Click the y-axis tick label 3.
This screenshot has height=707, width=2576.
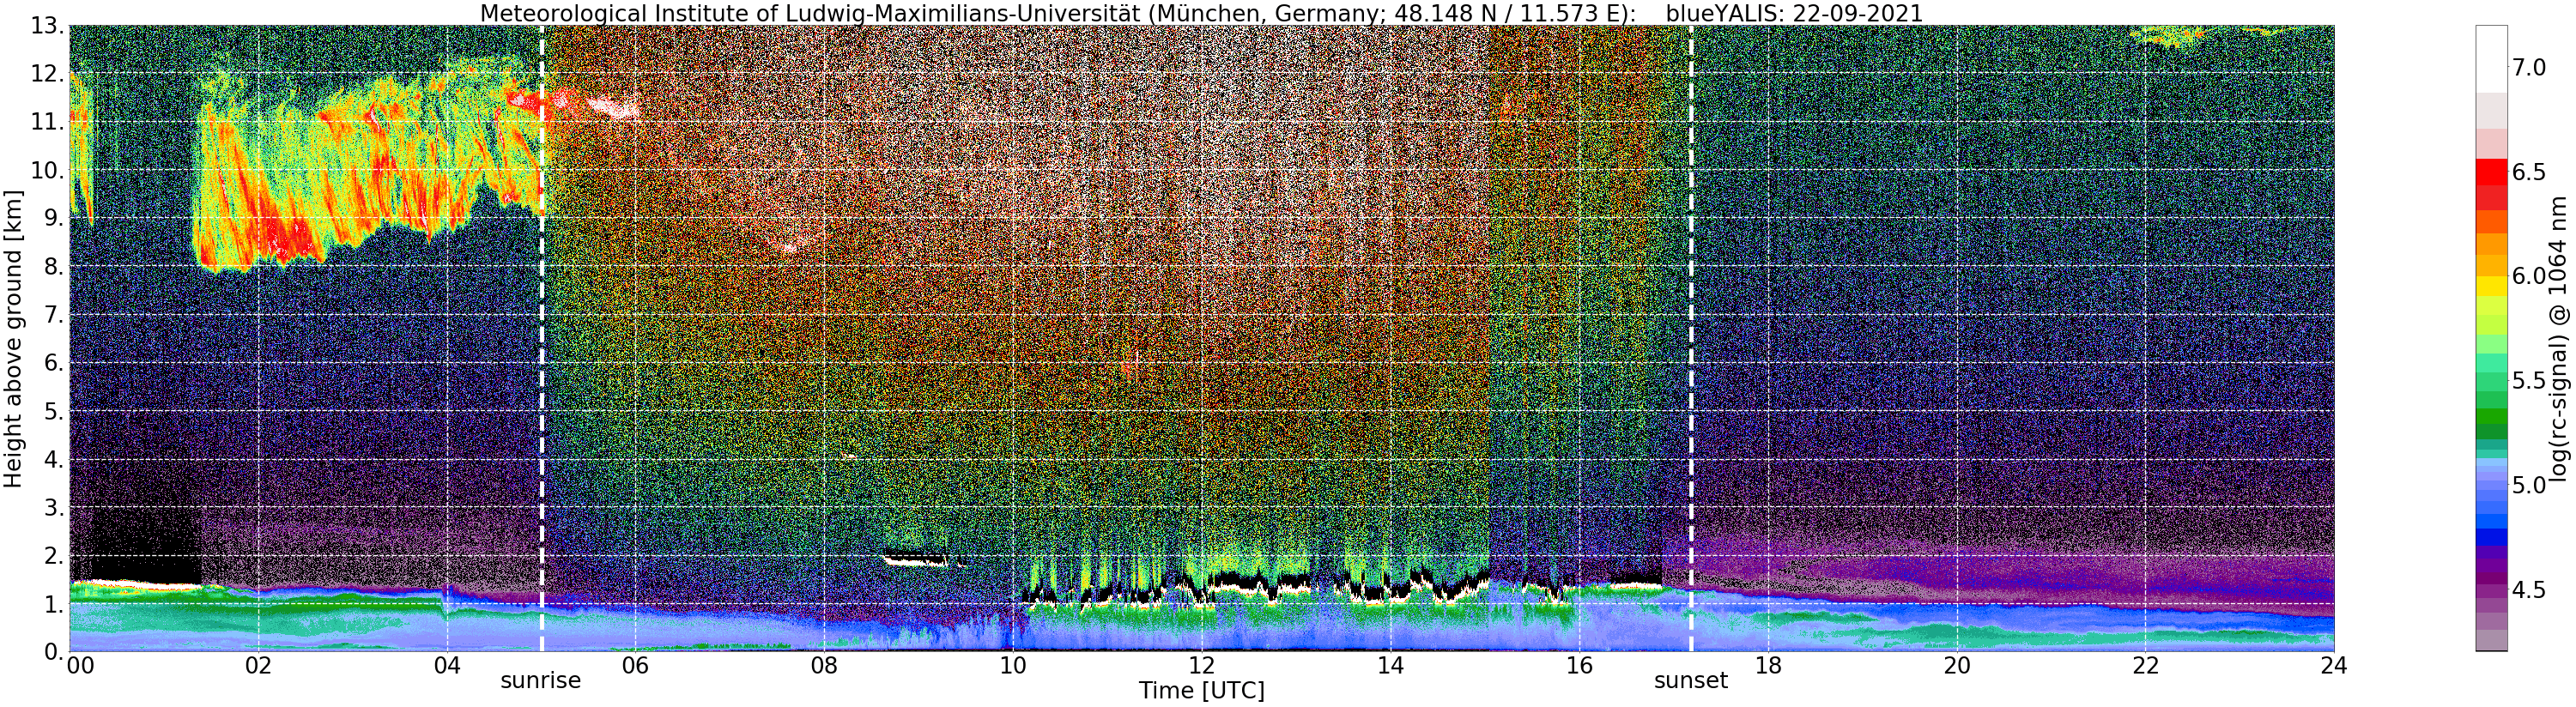pyautogui.click(x=54, y=507)
